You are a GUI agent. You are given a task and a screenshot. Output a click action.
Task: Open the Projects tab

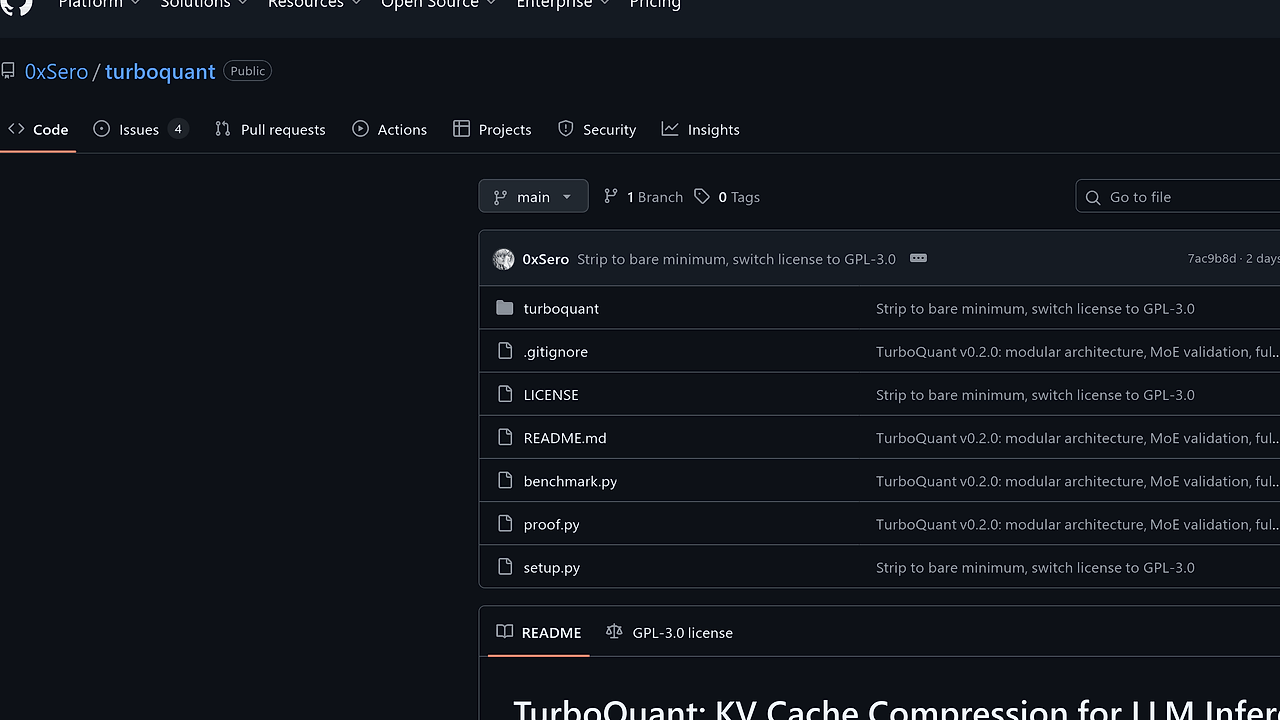pos(492,129)
